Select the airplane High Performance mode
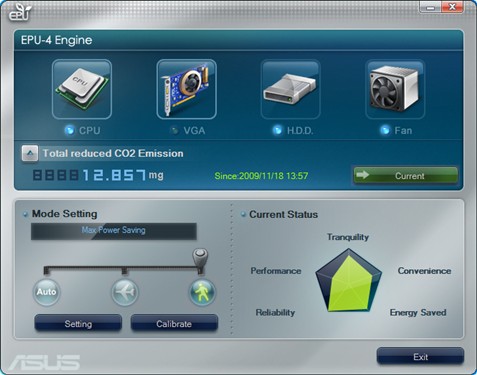The width and height of the screenshot is (477, 375). [125, 292]
